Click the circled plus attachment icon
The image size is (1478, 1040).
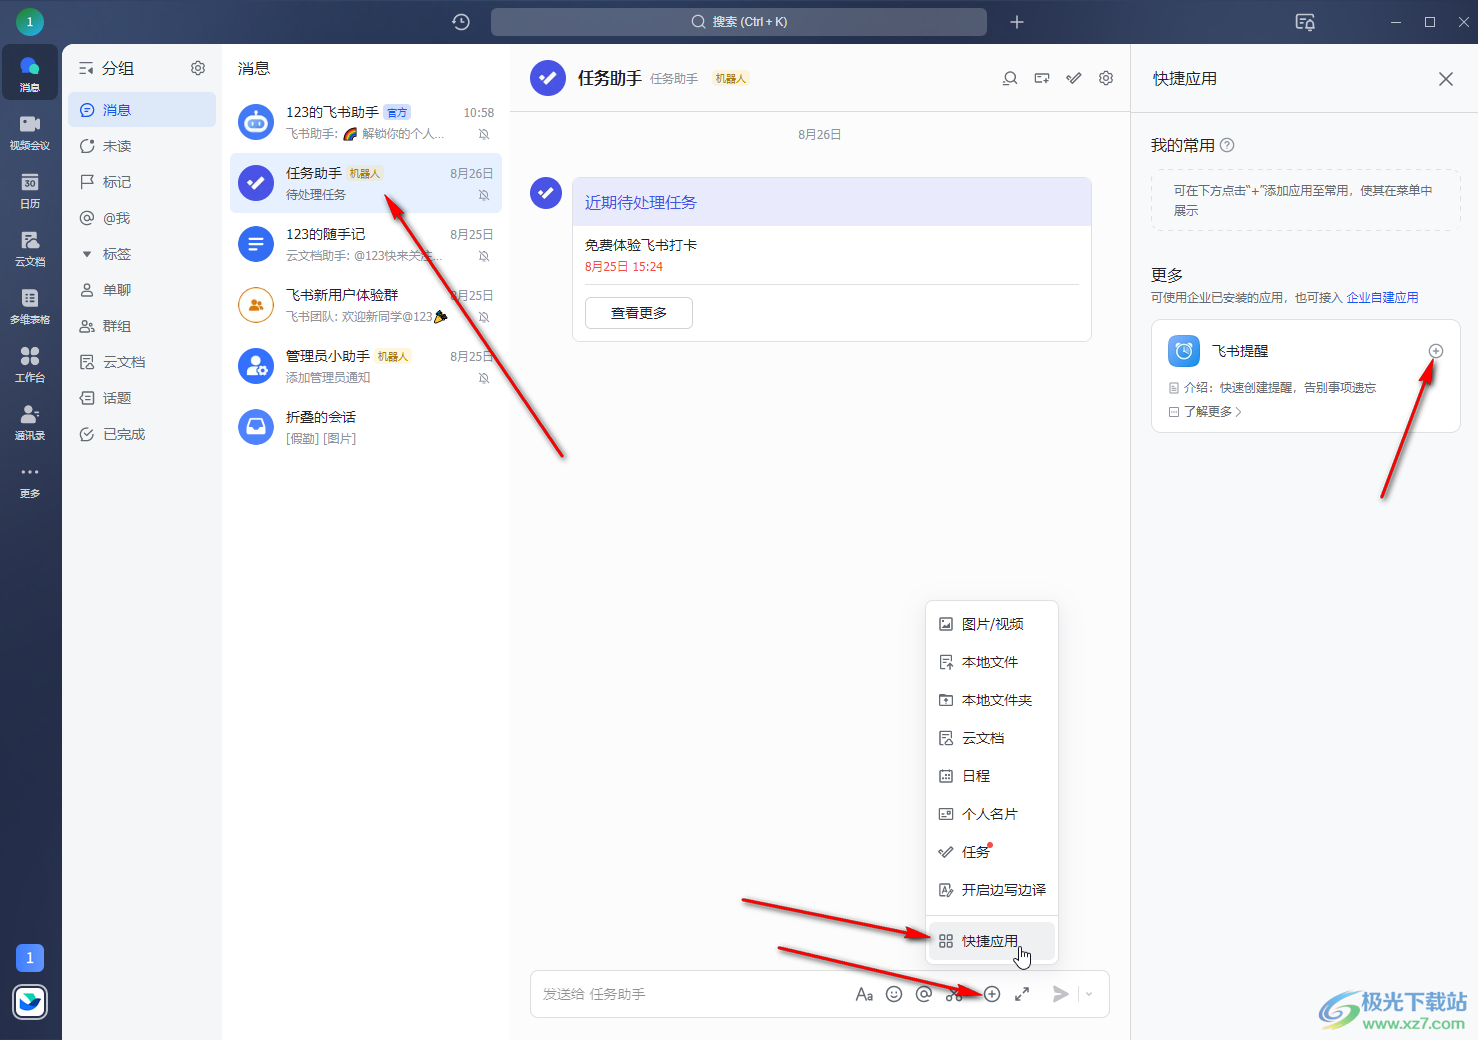click(992, 994)
